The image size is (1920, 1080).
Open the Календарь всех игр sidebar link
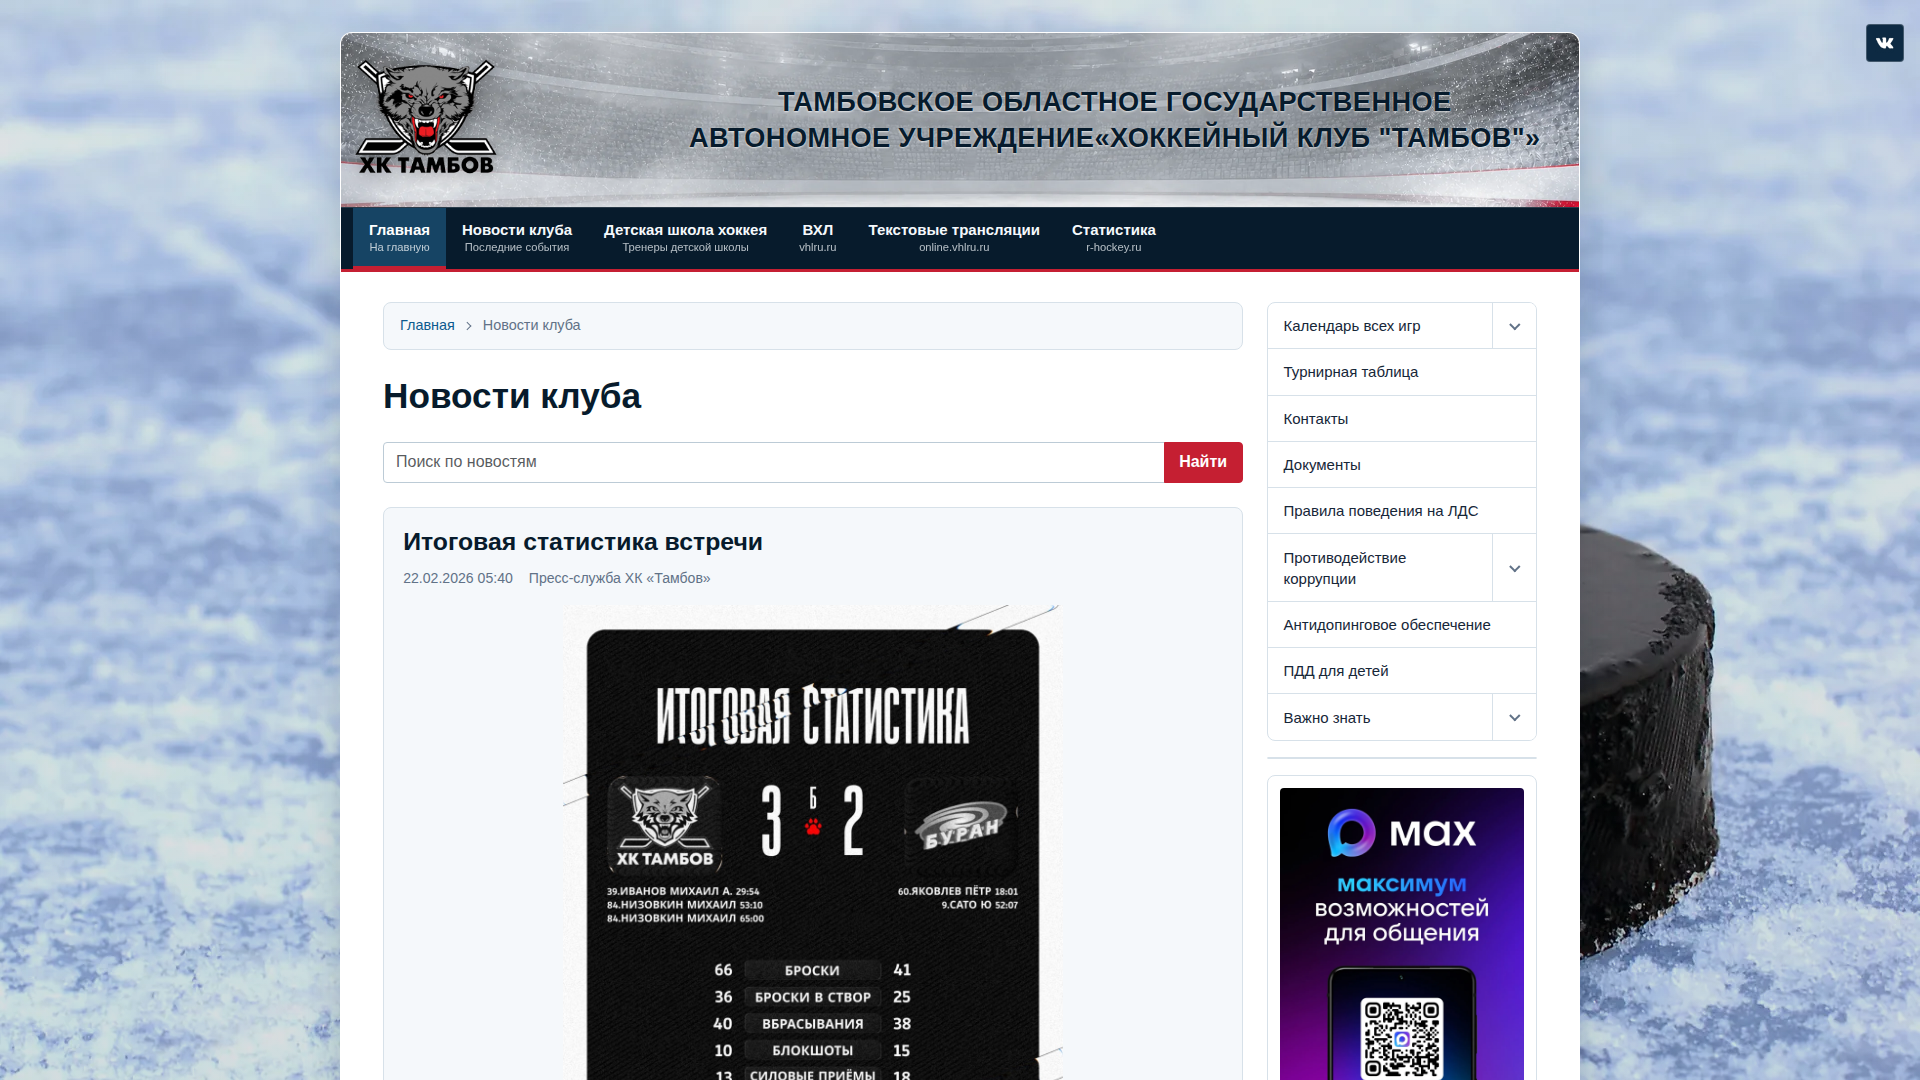click(1380, 326)
